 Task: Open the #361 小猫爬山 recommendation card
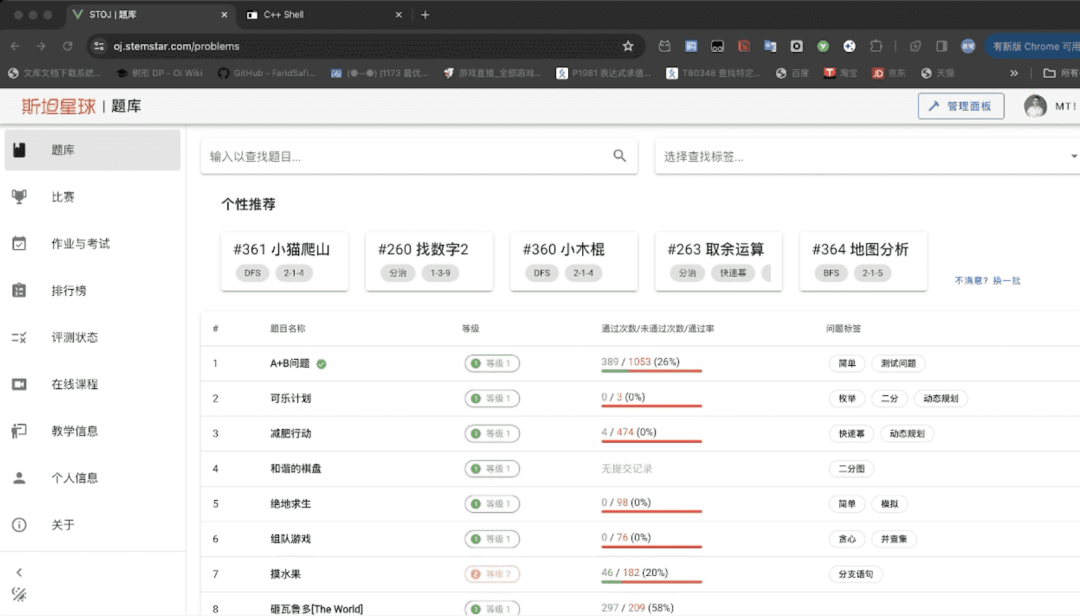click(x=284, y=261)
